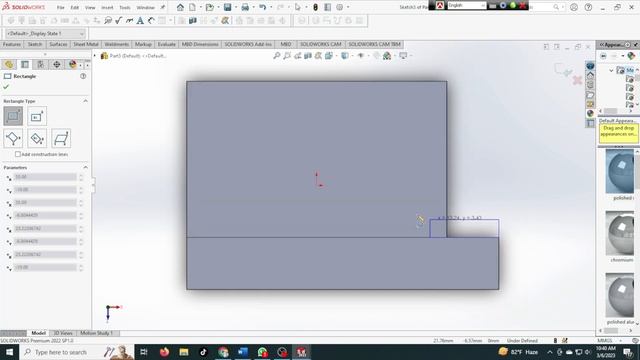
Task: Switch to the Features tab
Action: pyautogui.click(x=12, y=44)
